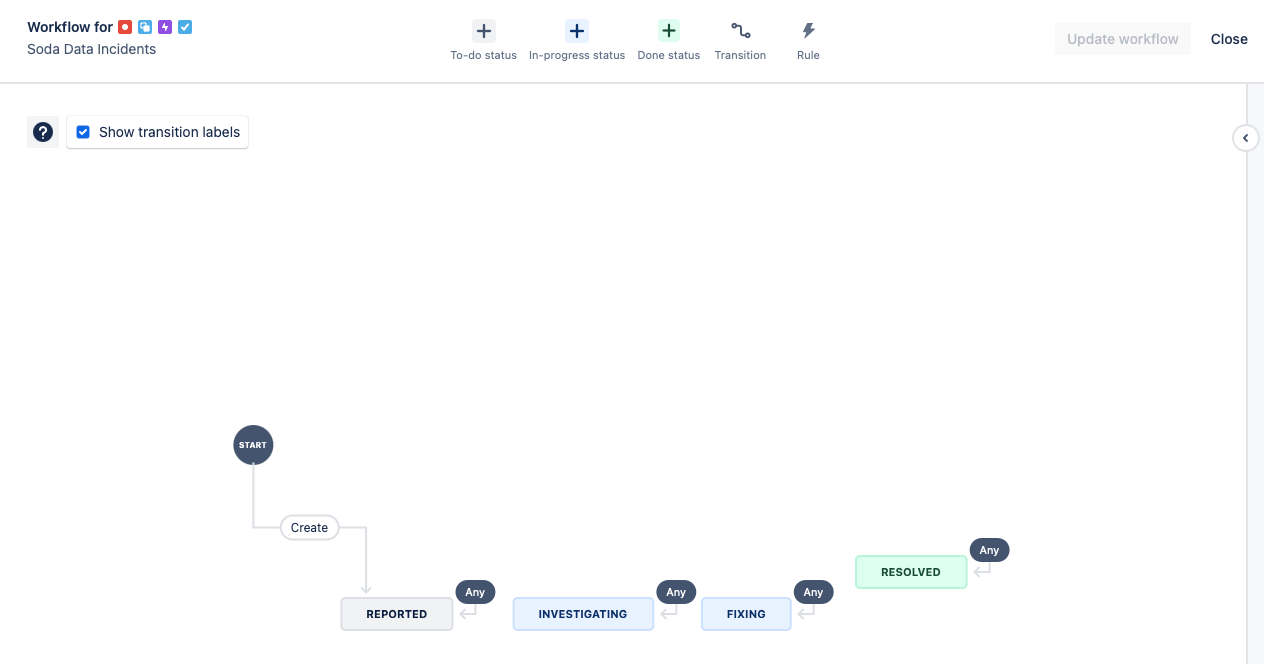Open the help question mark icon
1264x664 pixels.
coord(43,132)
